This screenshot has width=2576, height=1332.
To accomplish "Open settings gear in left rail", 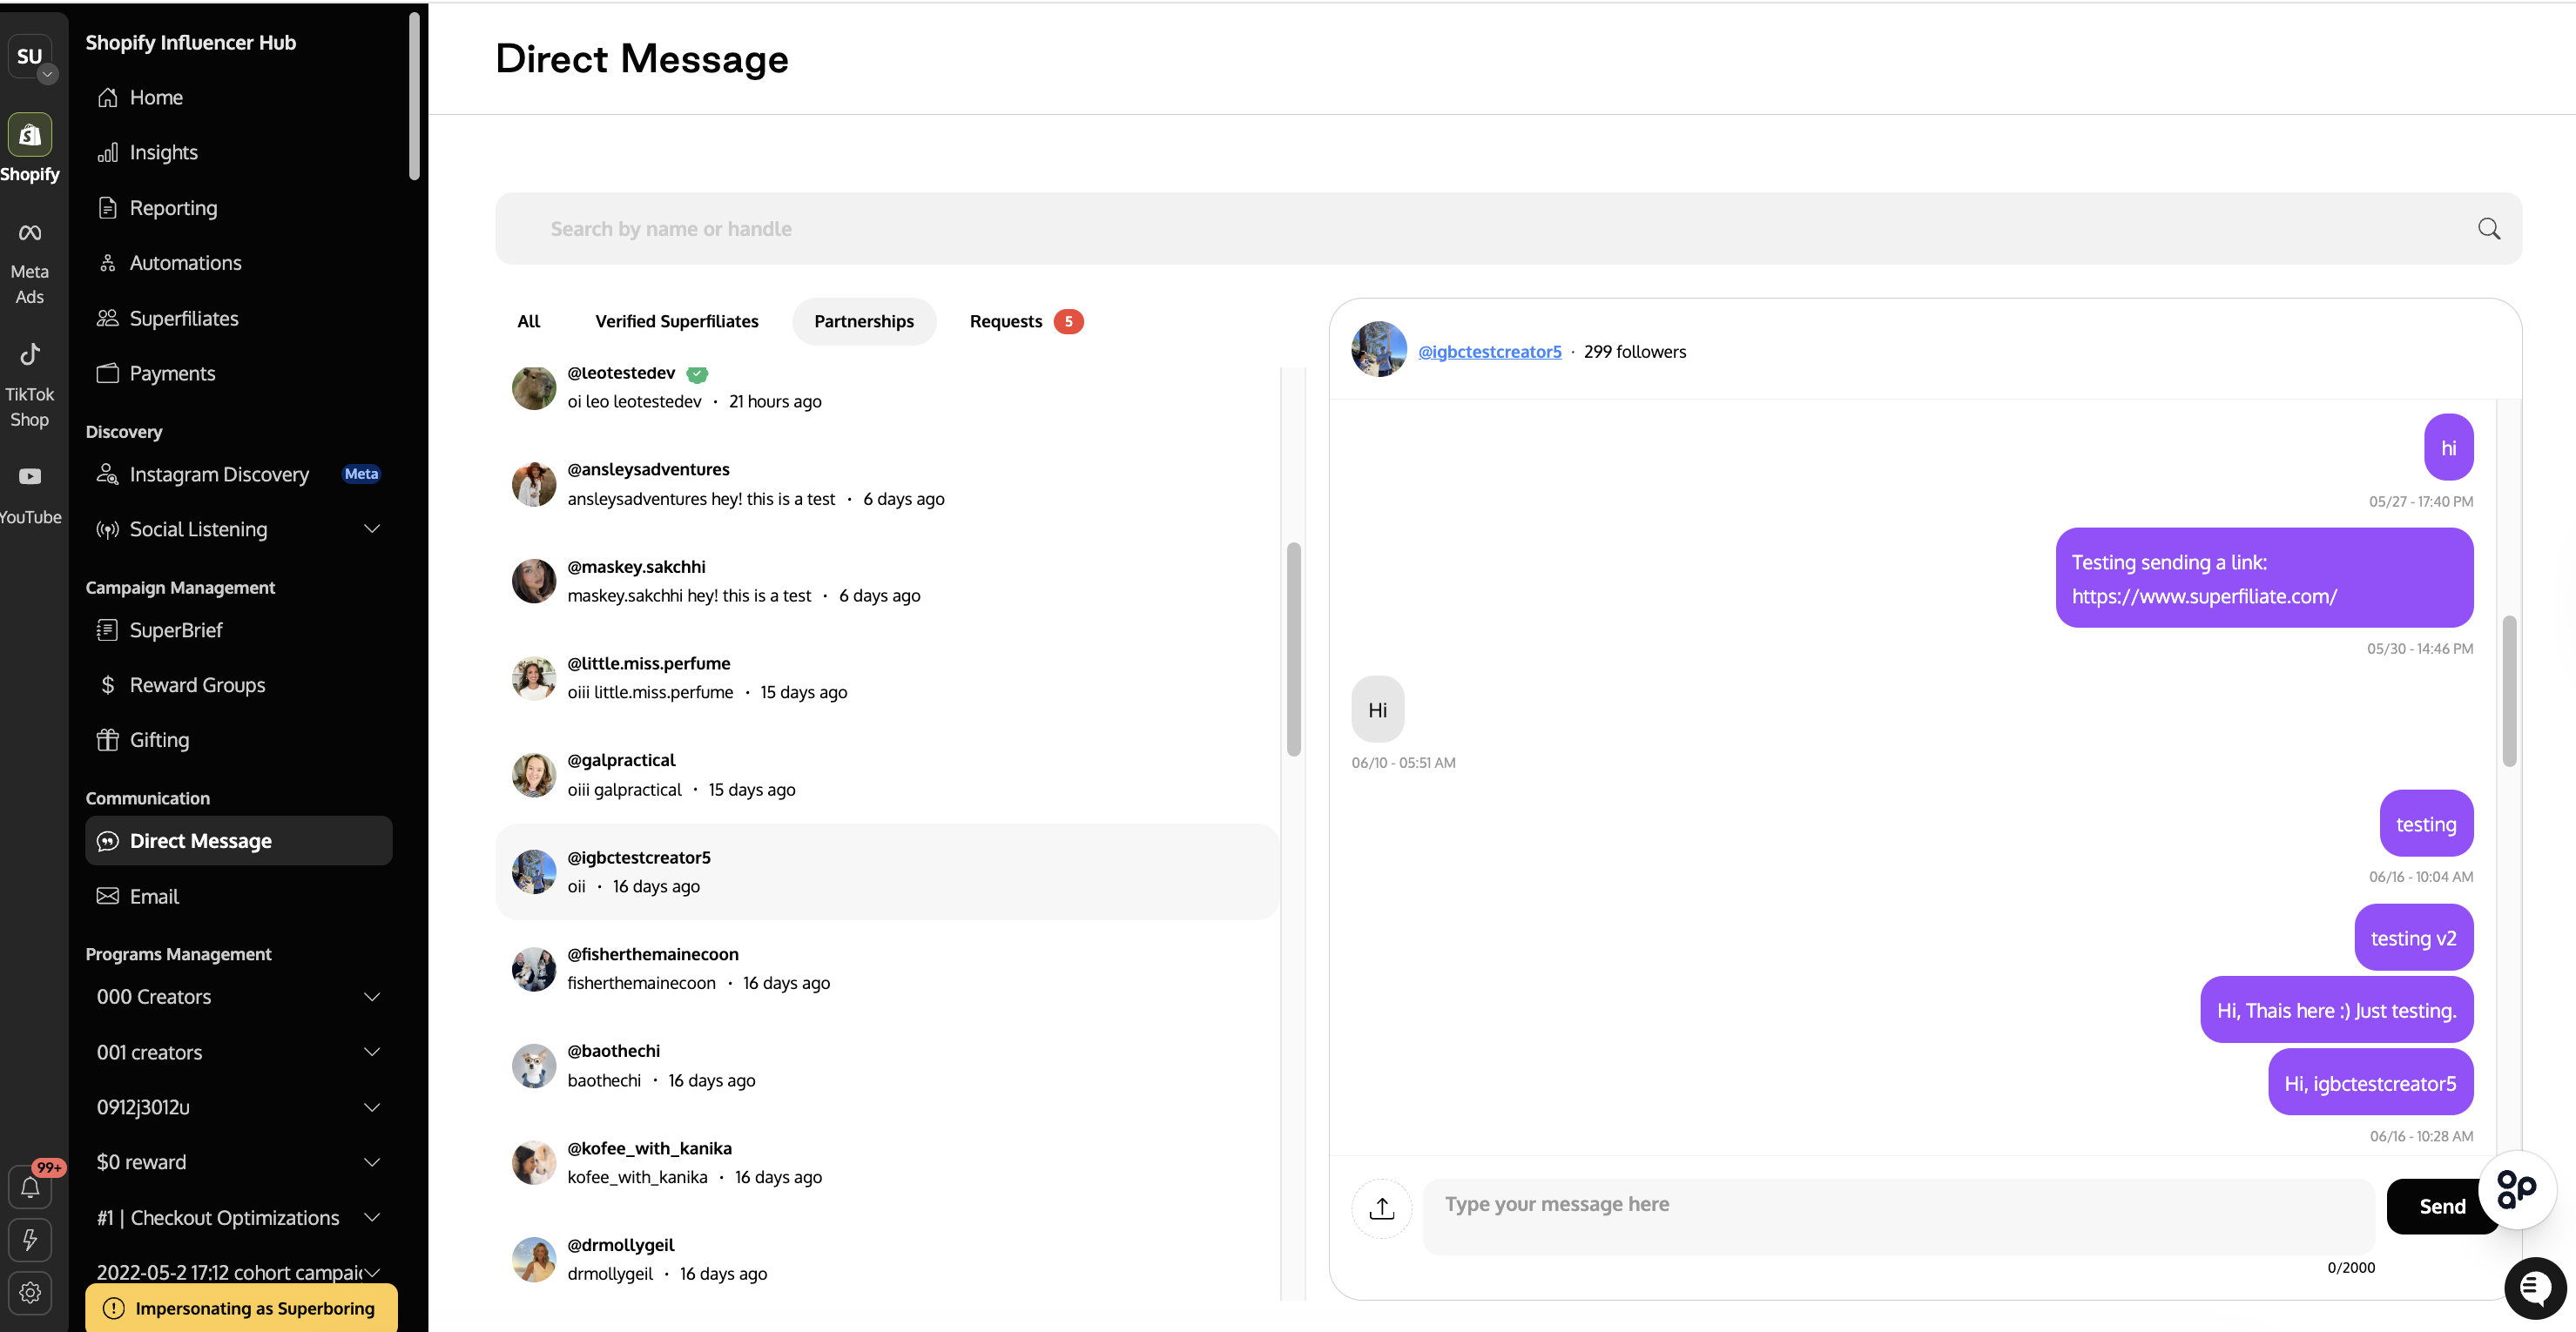I will coord(30,1292).
